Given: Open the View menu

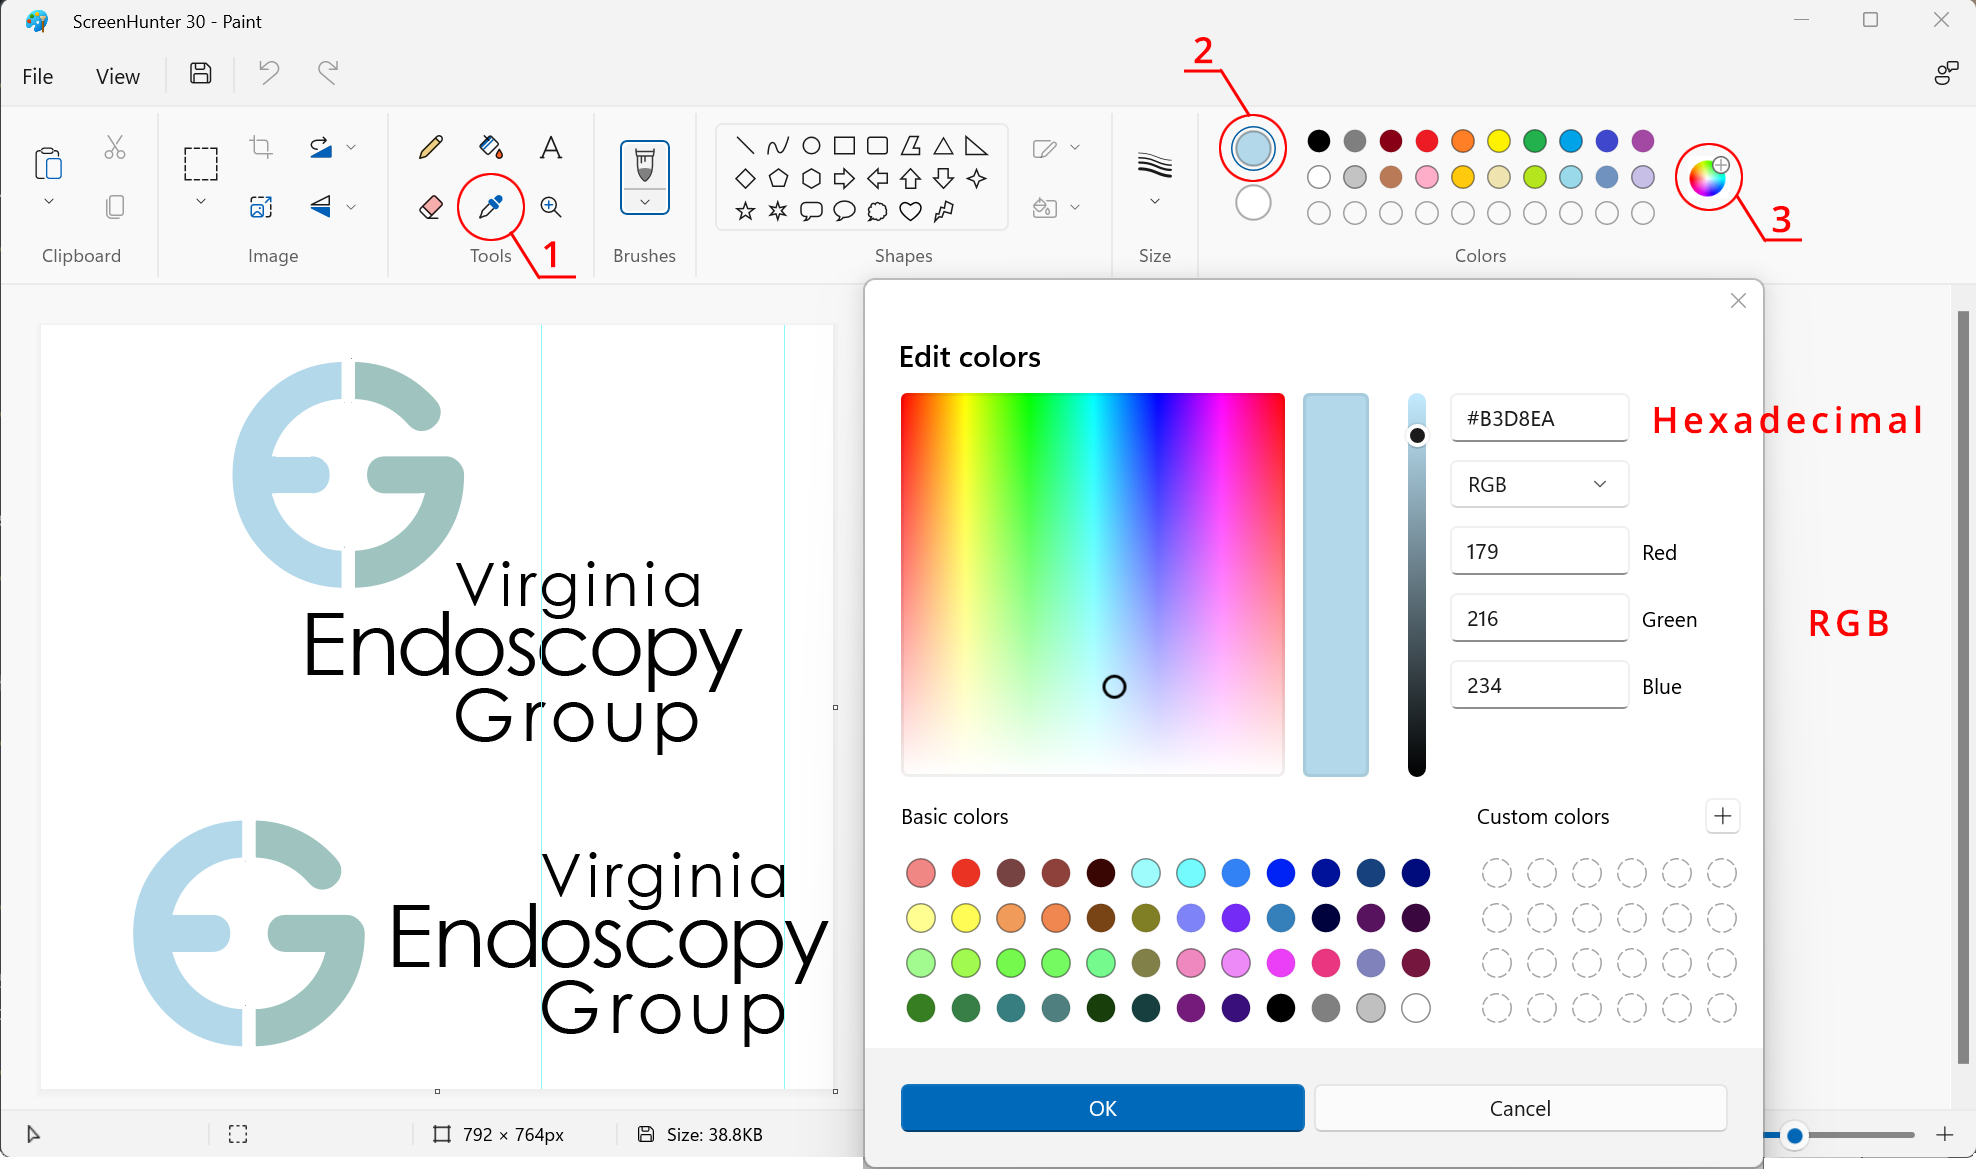Looking at the screenshot, I should (x=116, y=75).
